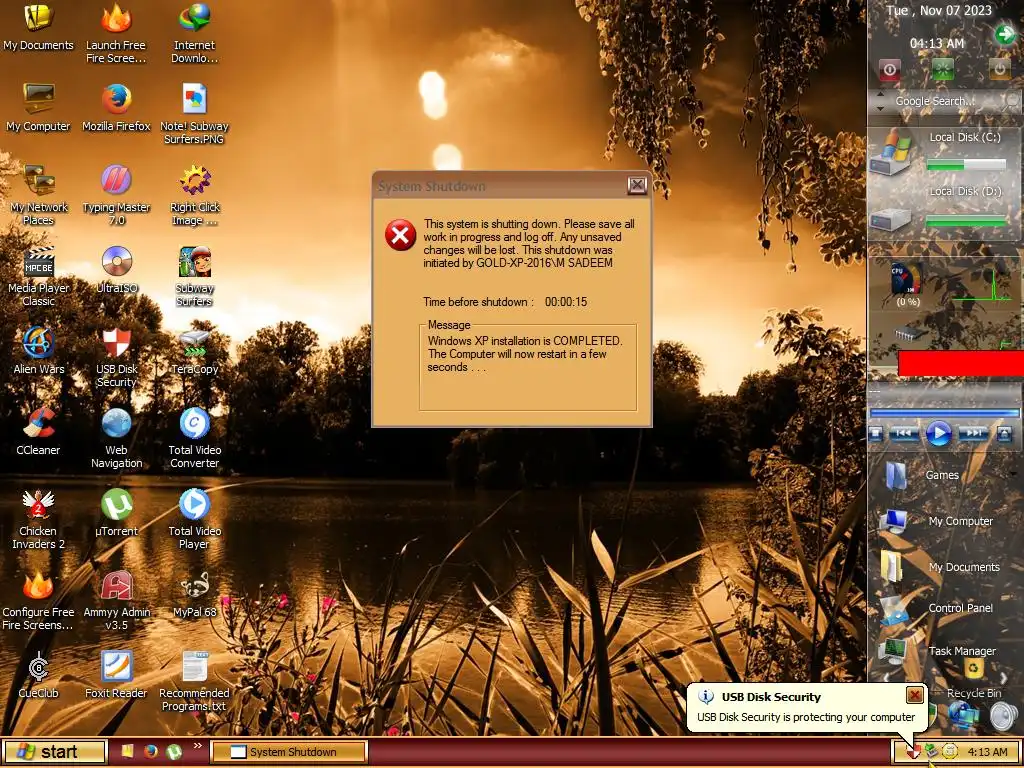1024x768 pixels.
Task: Close the System Shutdown dialog
Action: [637, 185]
